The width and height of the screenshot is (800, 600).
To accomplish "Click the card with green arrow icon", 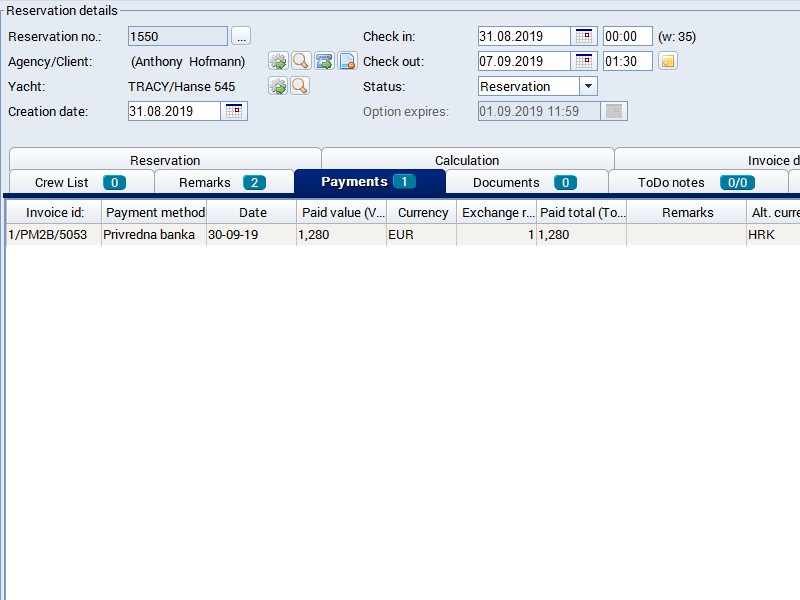I will coord(324,62).
